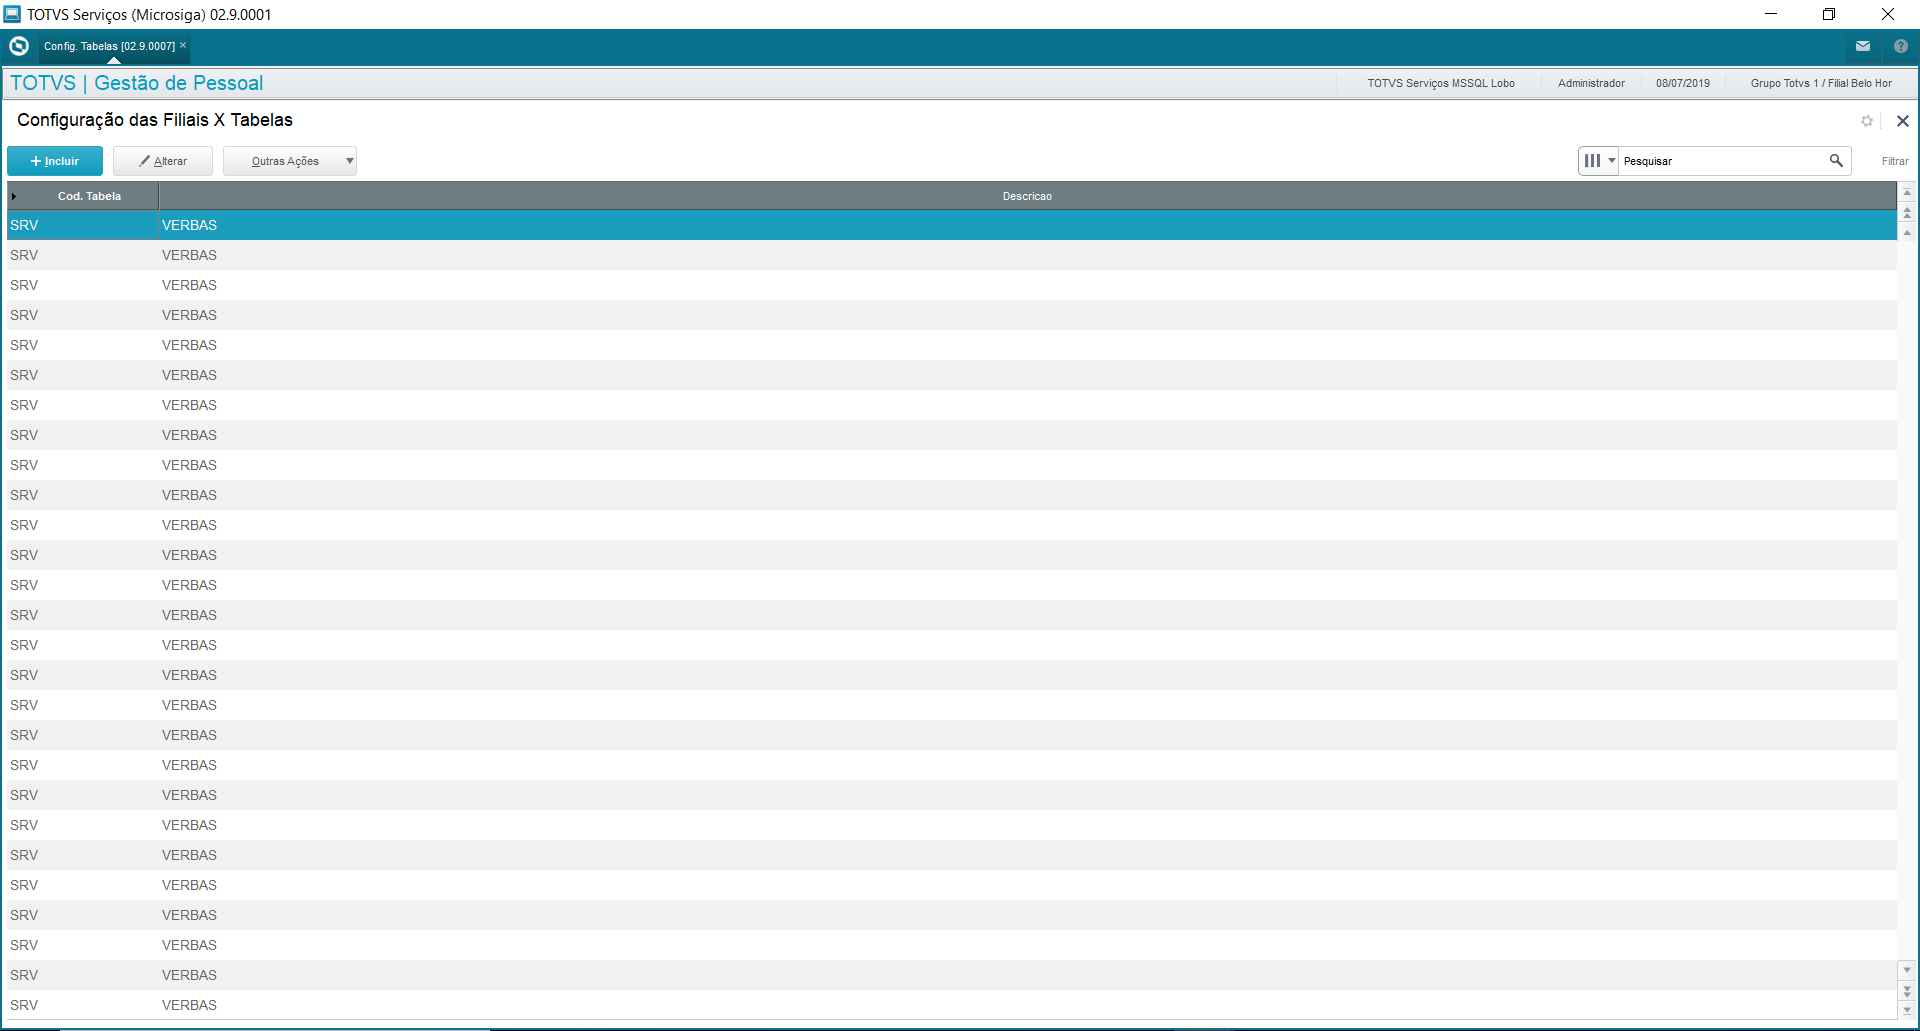Jump to first record with top scroll button

[1907, 192]
